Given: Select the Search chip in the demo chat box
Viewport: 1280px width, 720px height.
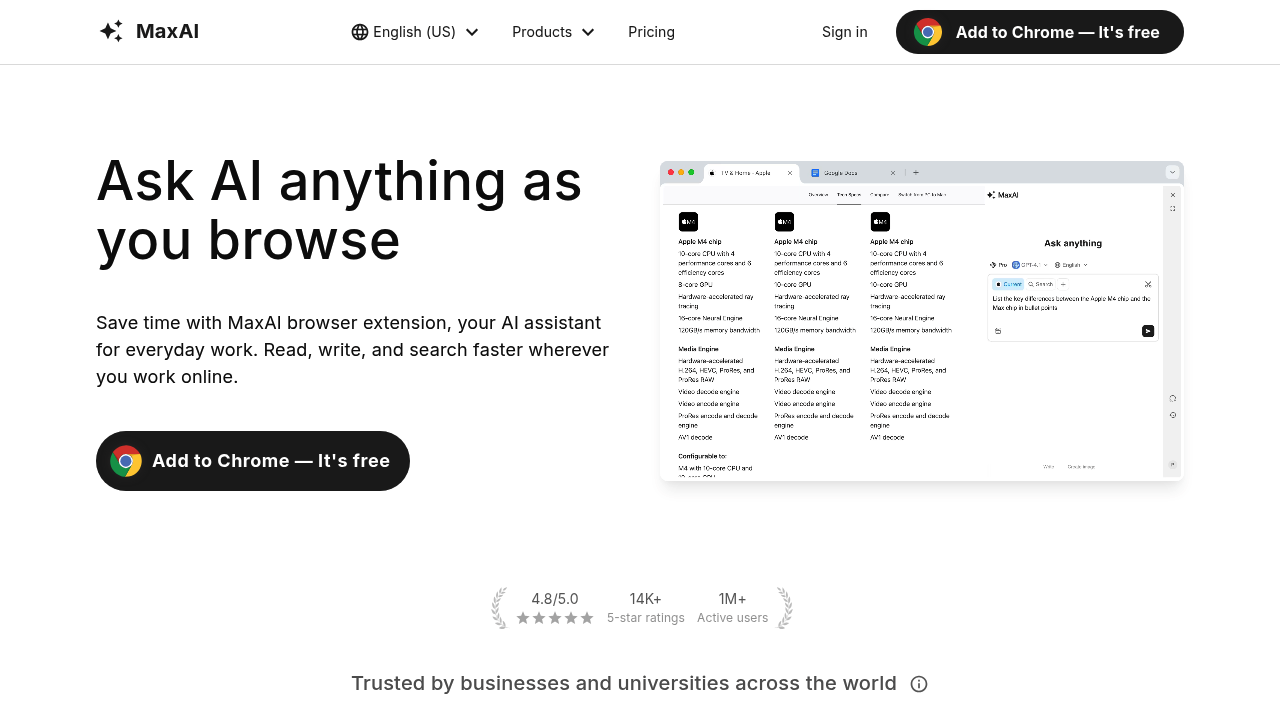Looking at the screenshot, I should click(1040, 284).
